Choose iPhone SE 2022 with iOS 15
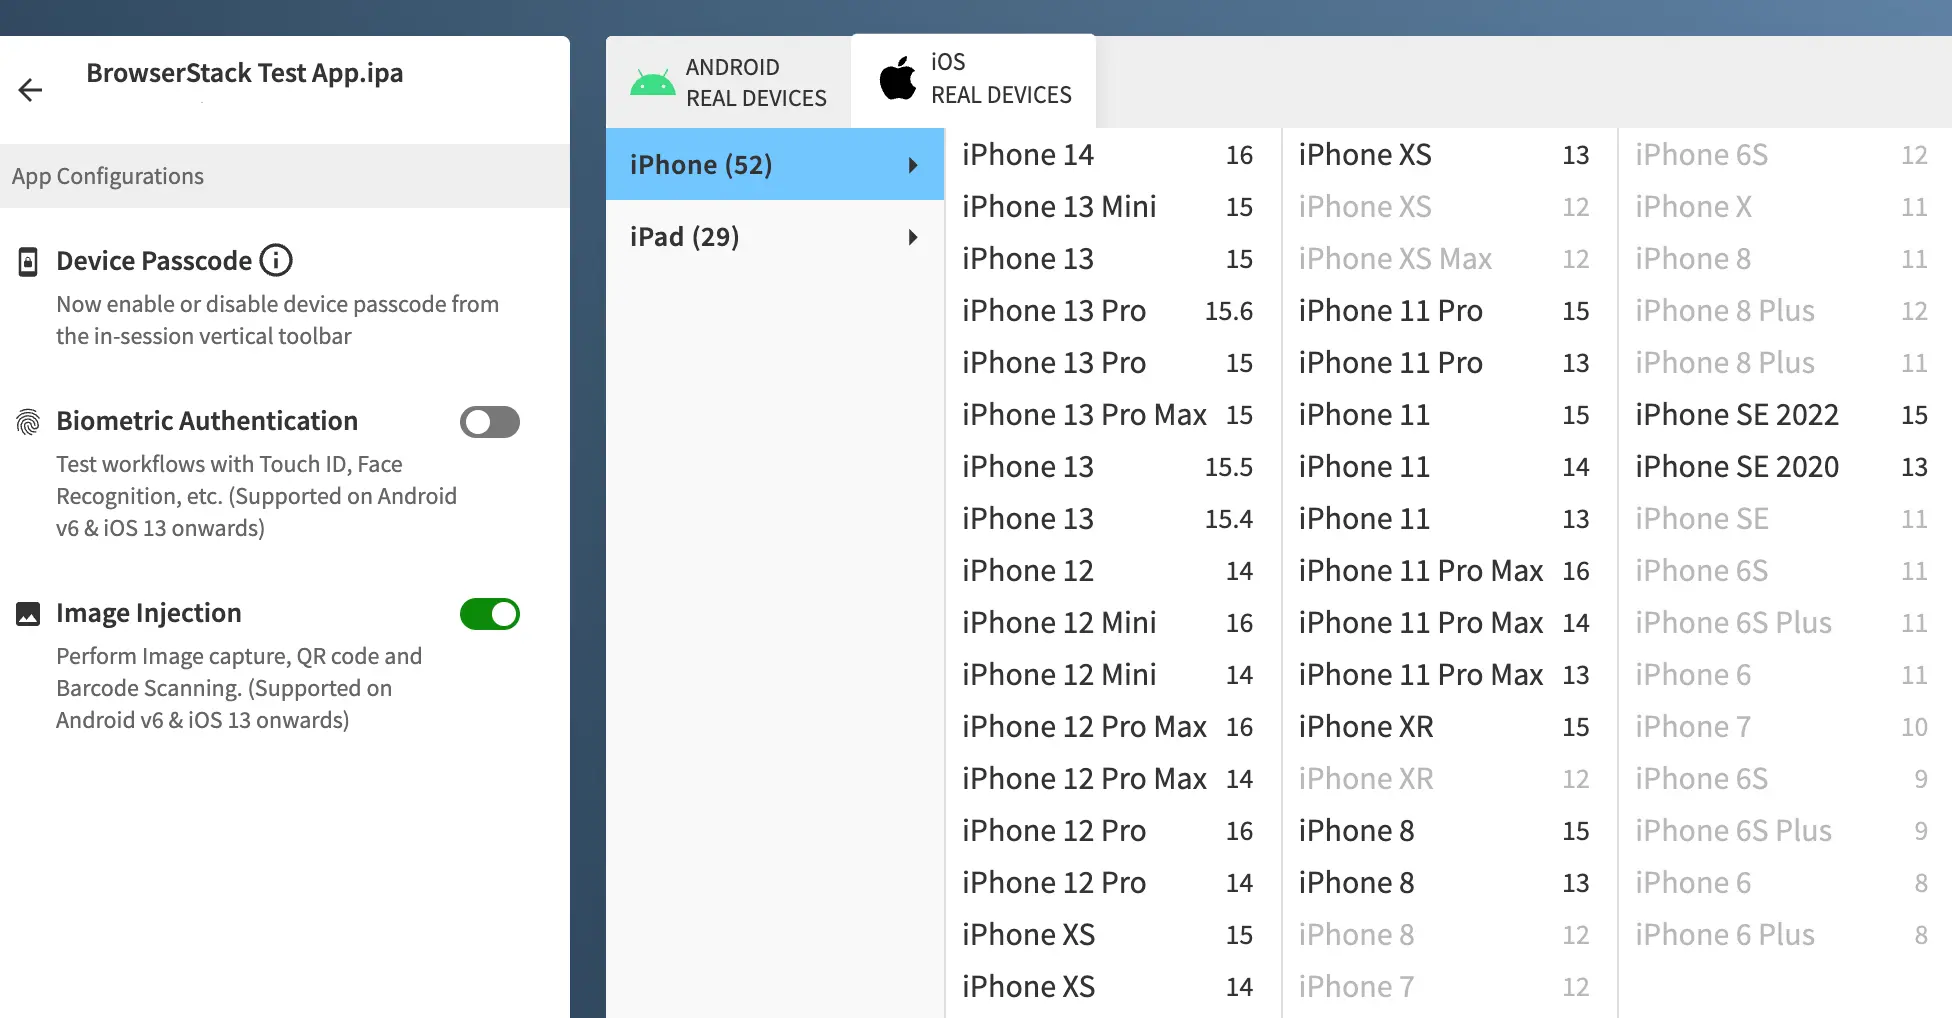Viewport: 1952px width, 1018px height. [1780, 415]
